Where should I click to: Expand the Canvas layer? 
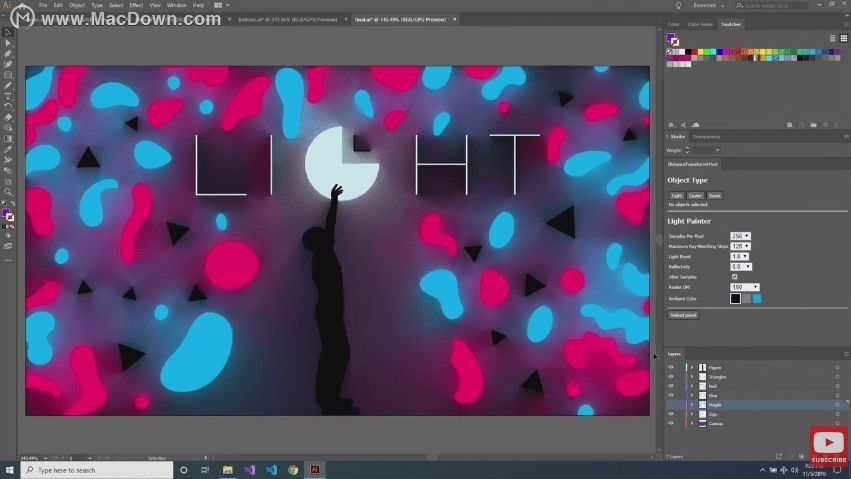tap(692, 424)
